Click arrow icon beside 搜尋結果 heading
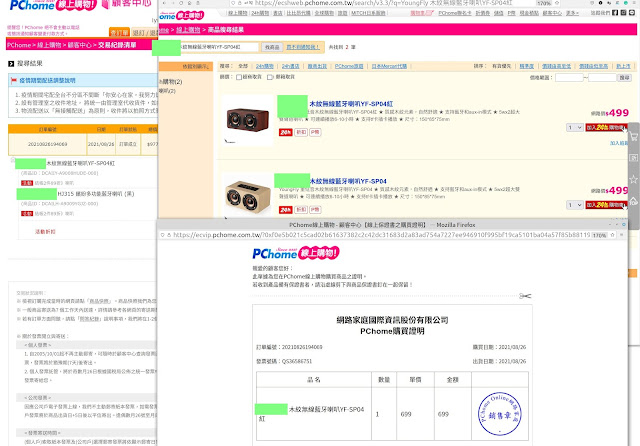 [11, 64]
